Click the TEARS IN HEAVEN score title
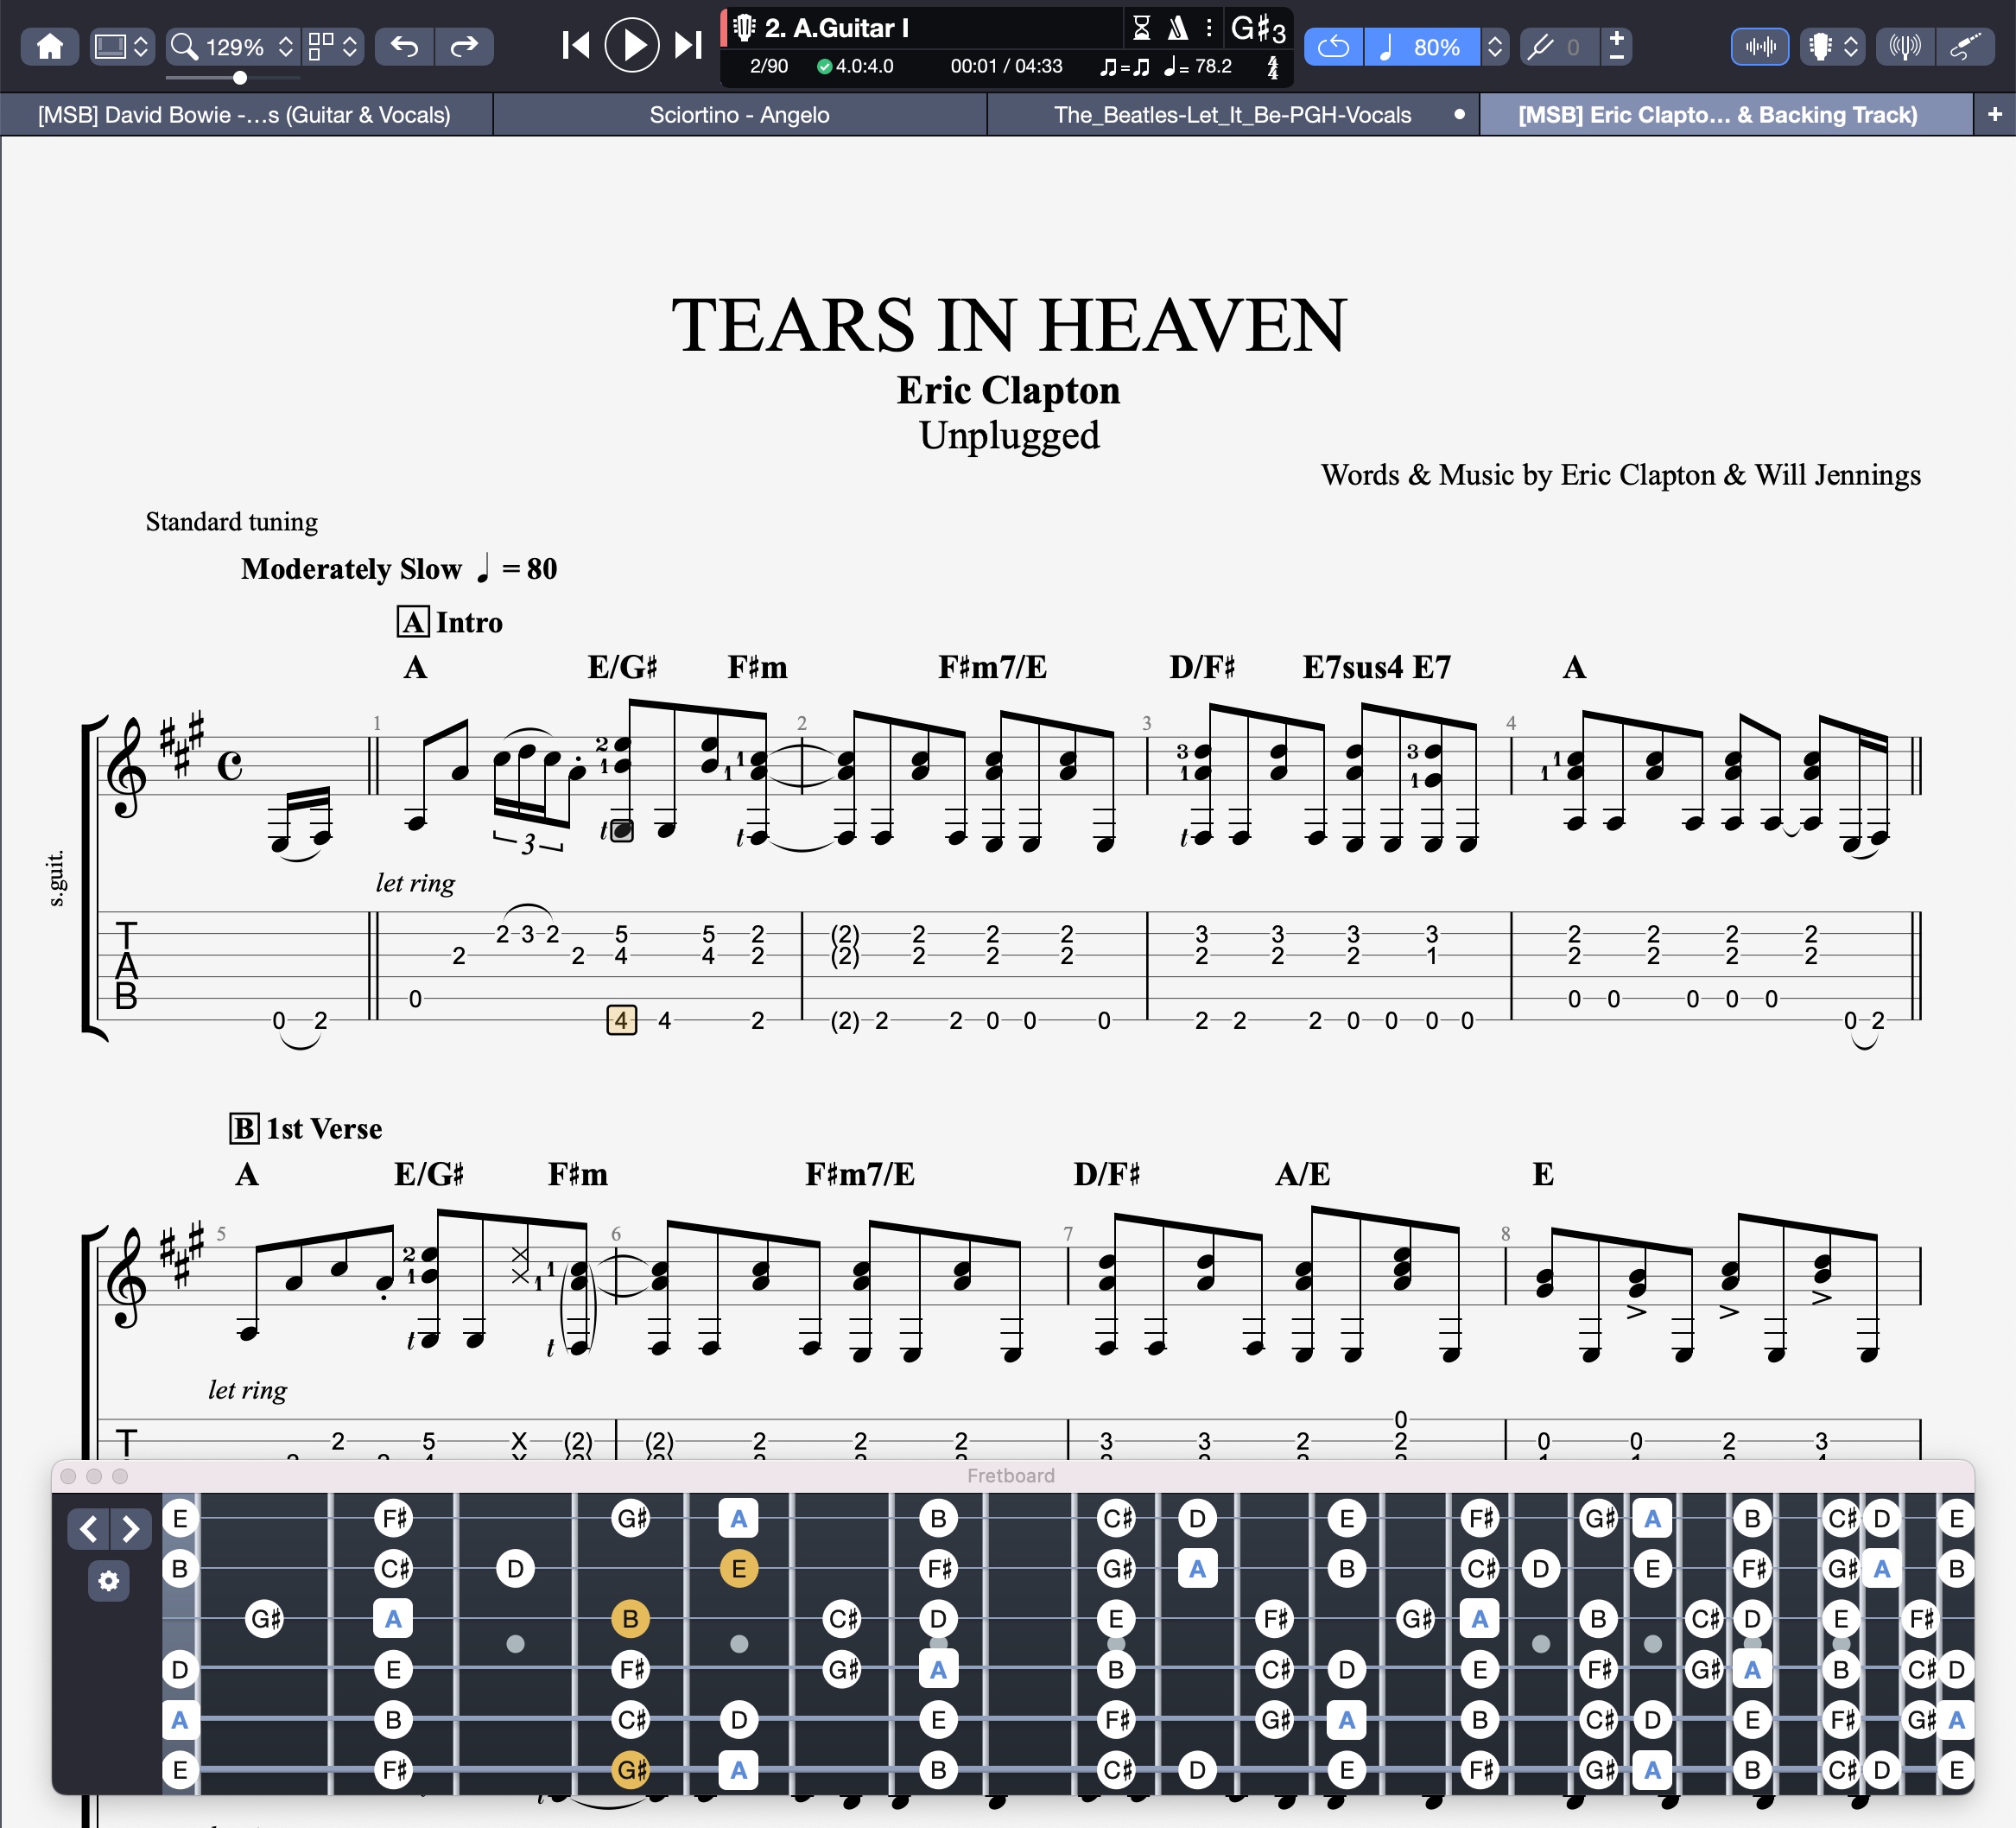 pos(1009,326)
